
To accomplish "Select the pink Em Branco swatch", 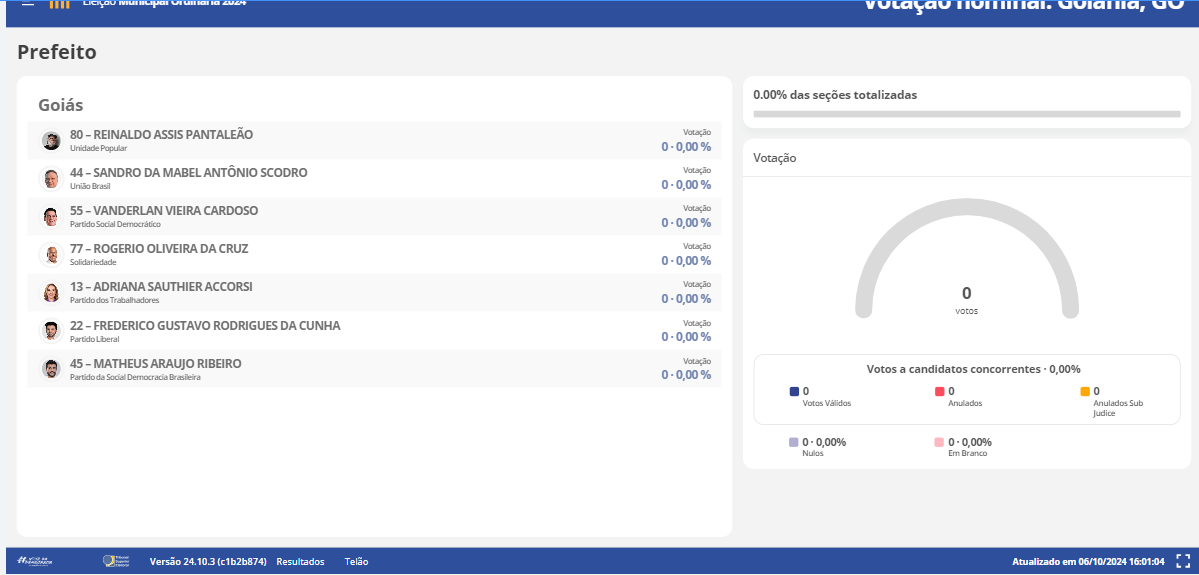I will (x=940, y=442).
